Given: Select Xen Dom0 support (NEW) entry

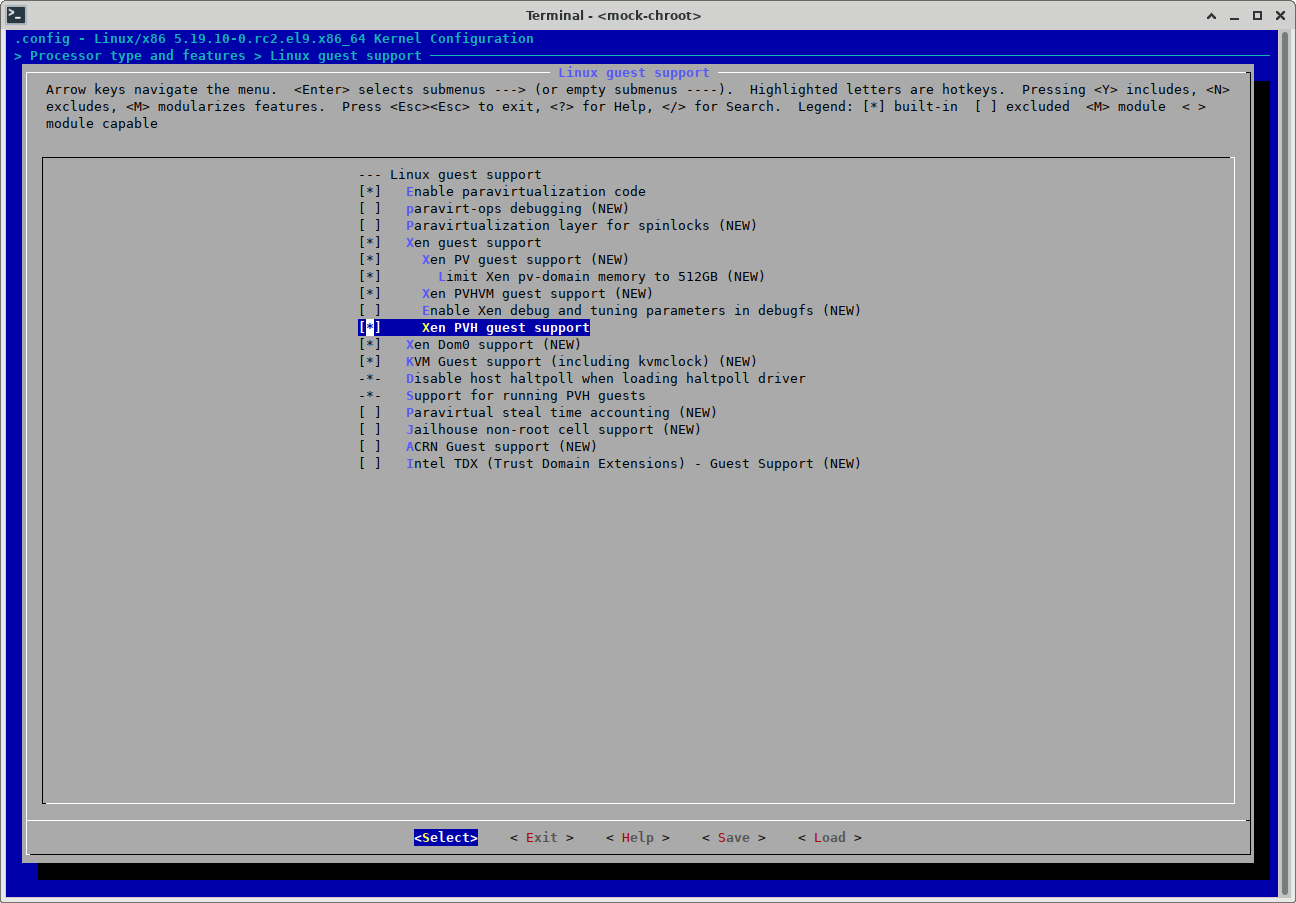Looking at the screenshot, I should [494, 344].
